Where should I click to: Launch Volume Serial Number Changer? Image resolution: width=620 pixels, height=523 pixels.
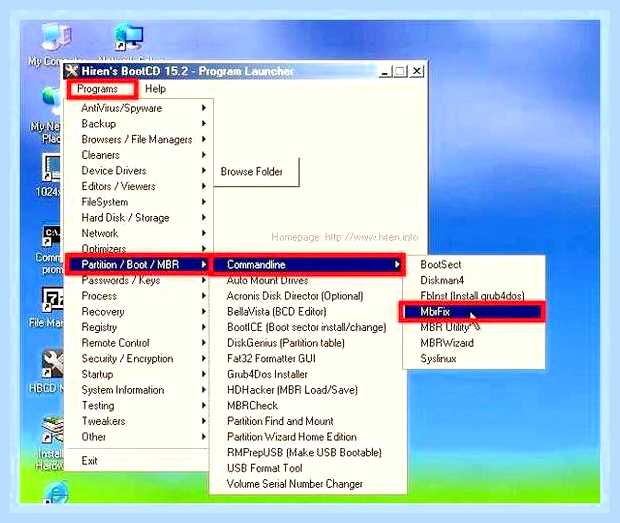point(308,484)
